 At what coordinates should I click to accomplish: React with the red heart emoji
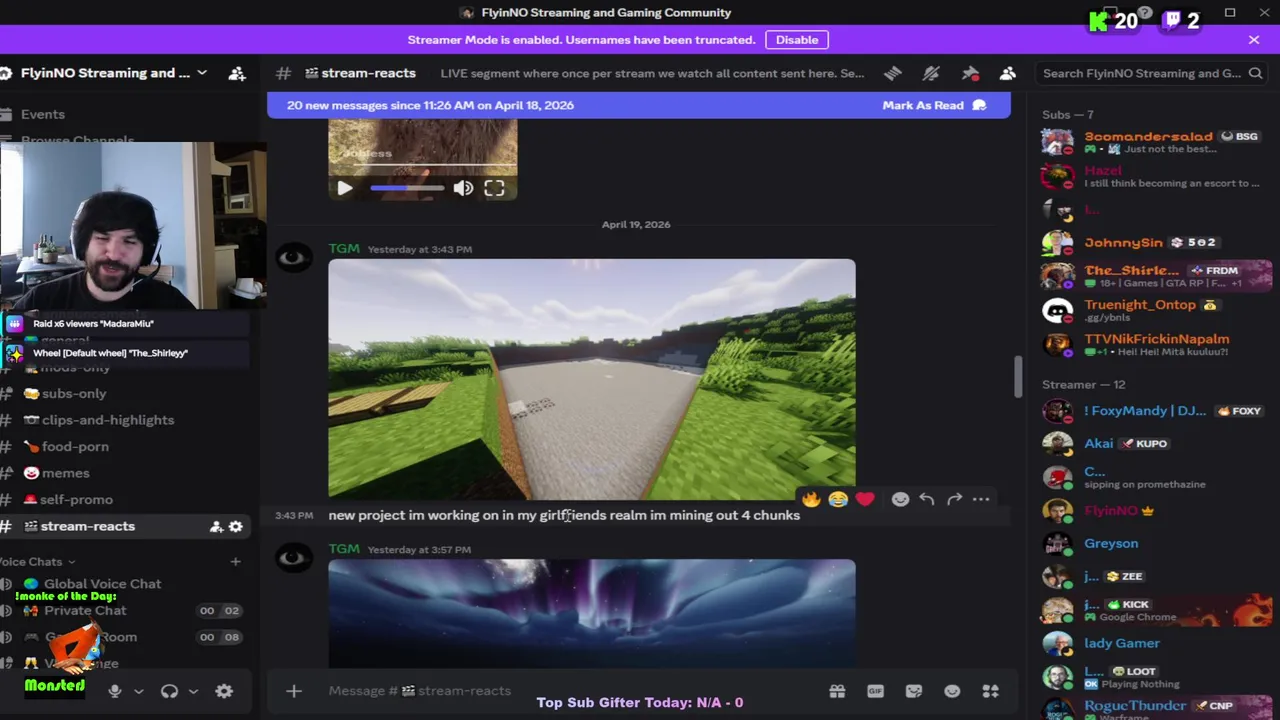click(865, 499)
